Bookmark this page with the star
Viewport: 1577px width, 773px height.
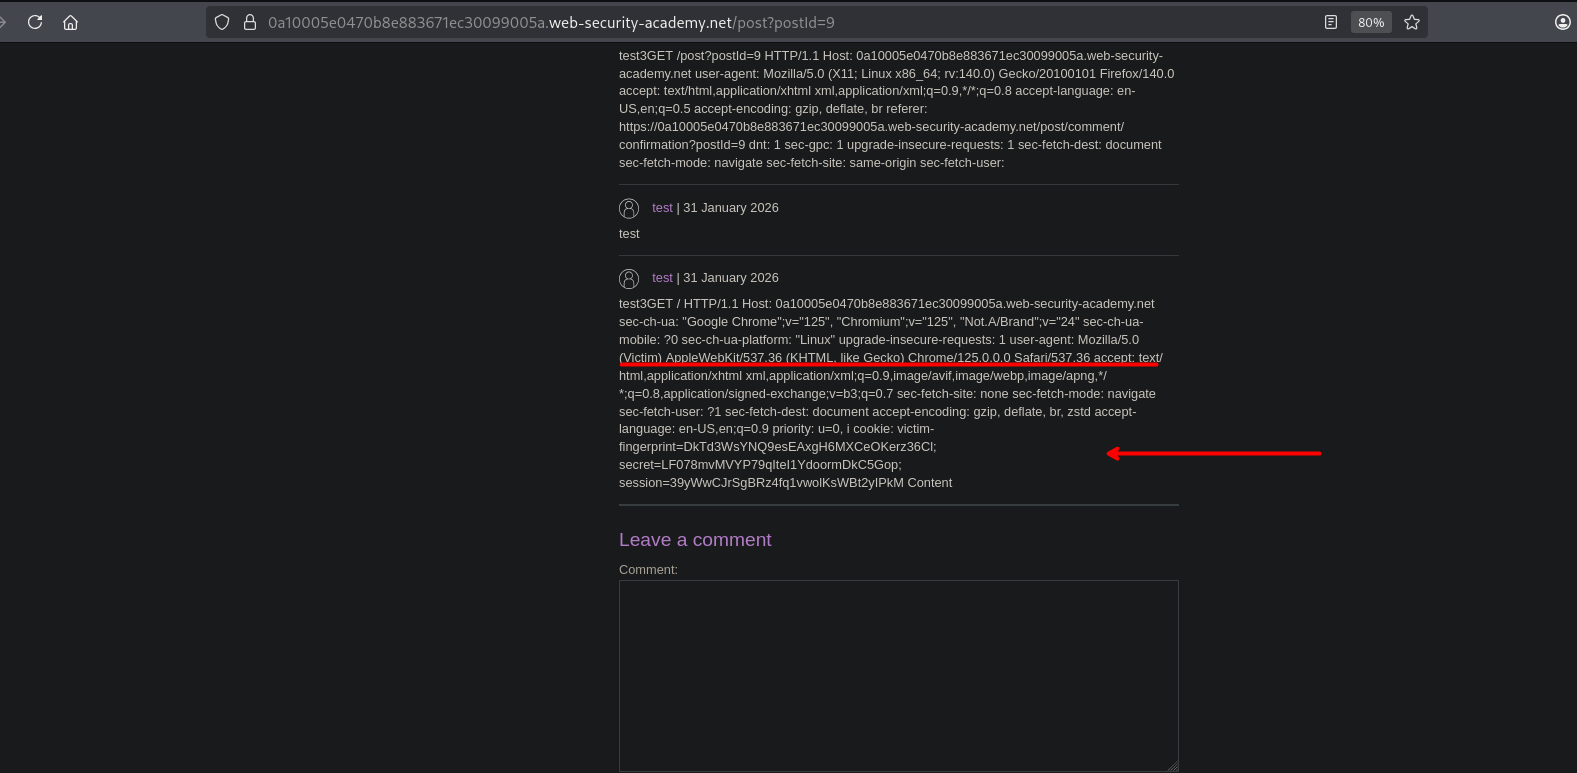point(1412,22)
